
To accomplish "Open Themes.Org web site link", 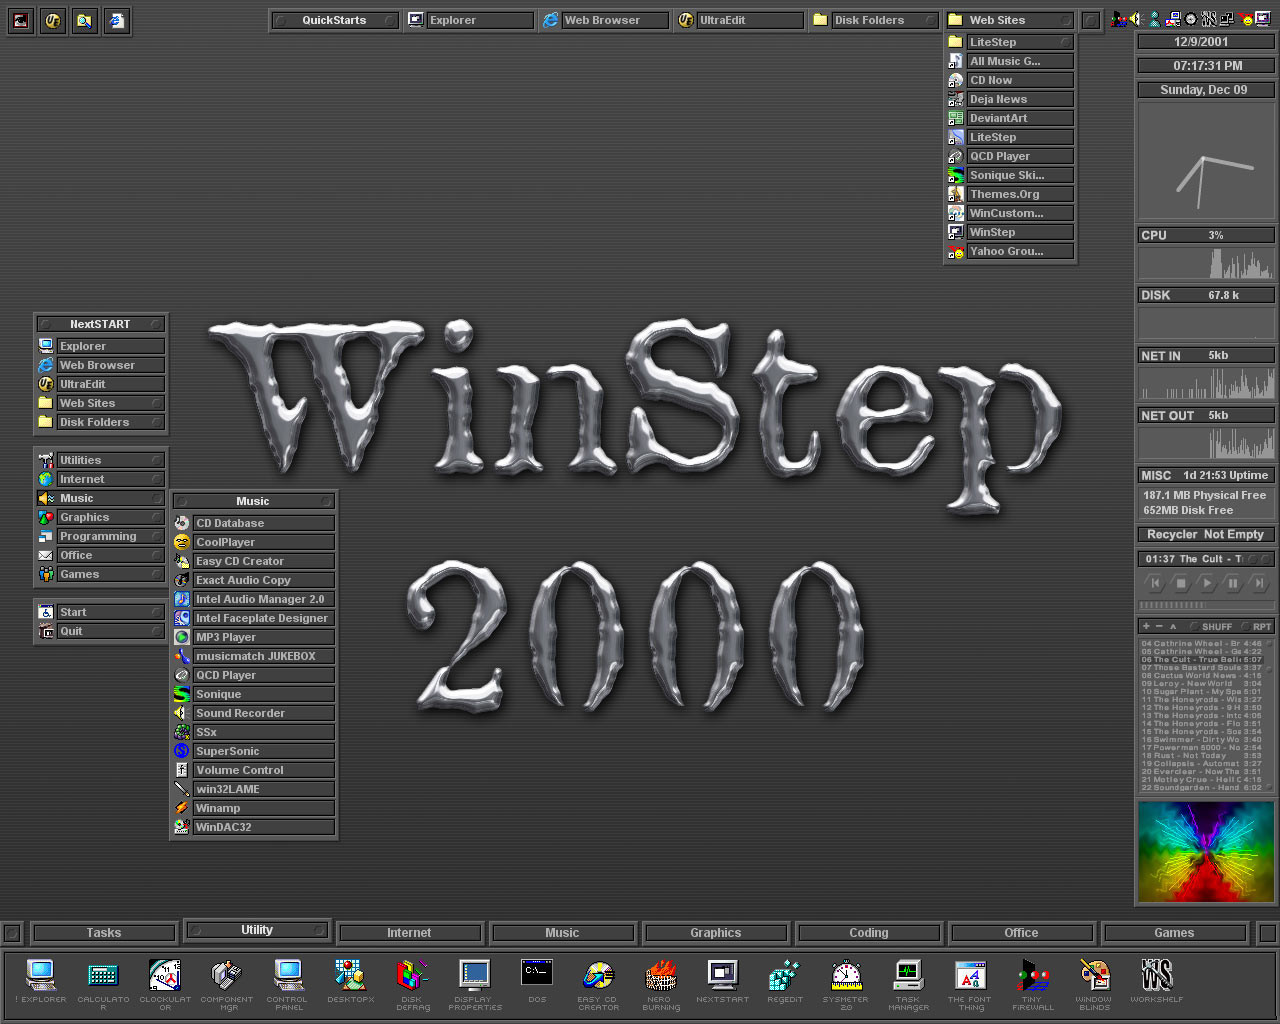I will 1010,194.
